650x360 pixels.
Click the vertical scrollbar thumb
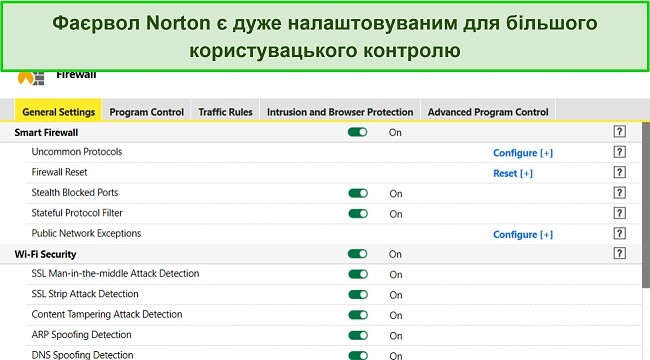pos(646,204)
